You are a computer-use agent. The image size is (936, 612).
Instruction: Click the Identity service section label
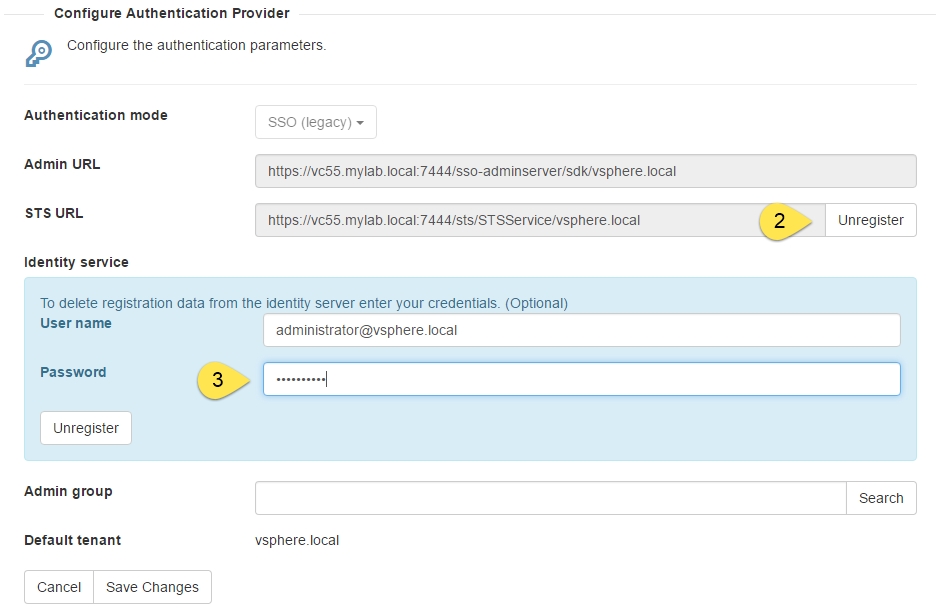pos(76,262)
